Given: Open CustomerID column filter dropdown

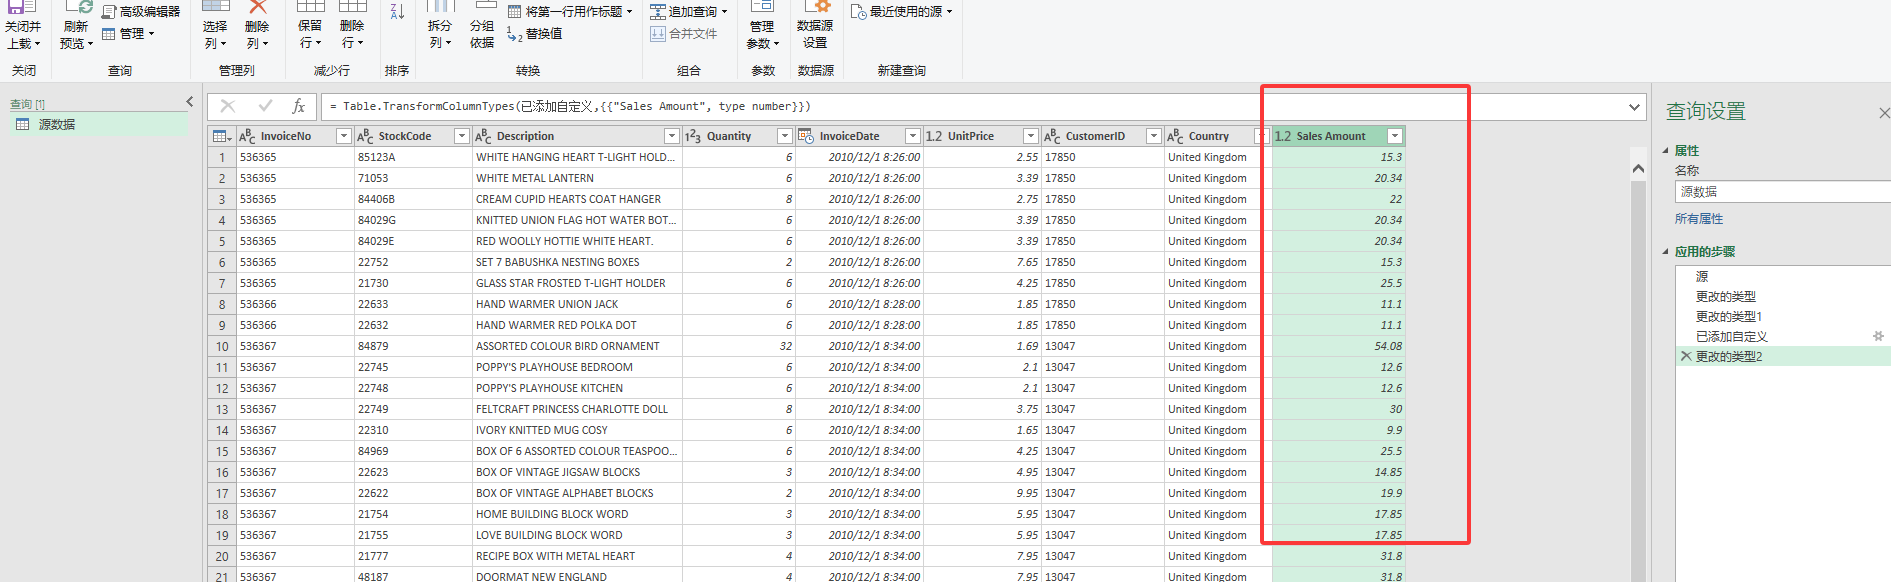Looking at the screenshot, I should (1154, 136).
